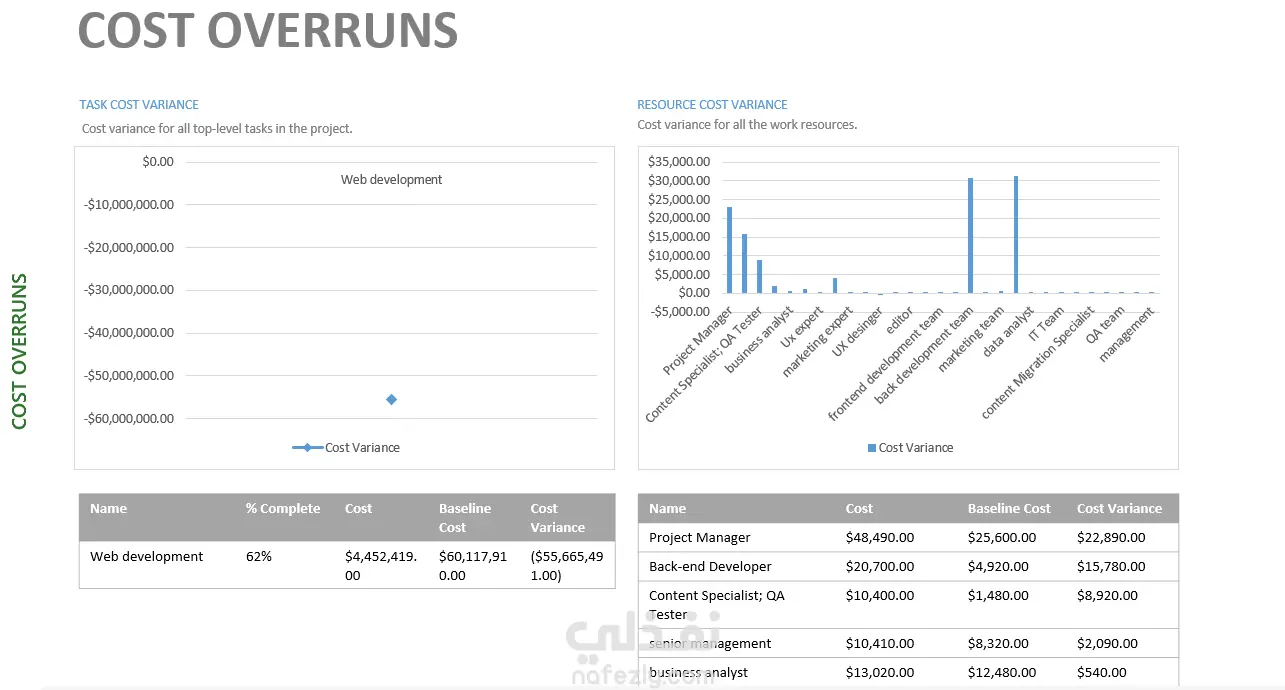Select the RESOURCE COST VARIANCE heading
1285x690 pixels.
coord(712,104)
